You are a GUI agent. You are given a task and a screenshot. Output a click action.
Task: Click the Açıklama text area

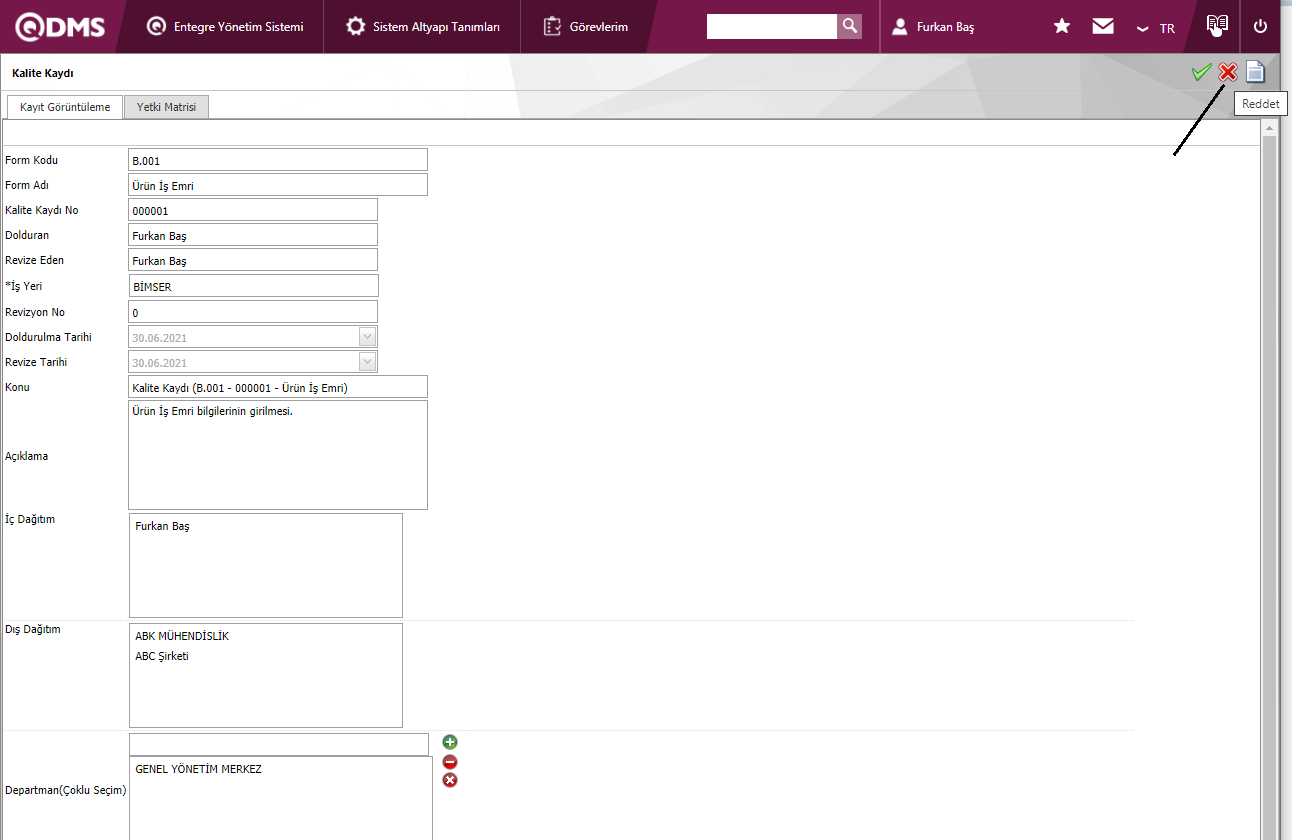278,455
